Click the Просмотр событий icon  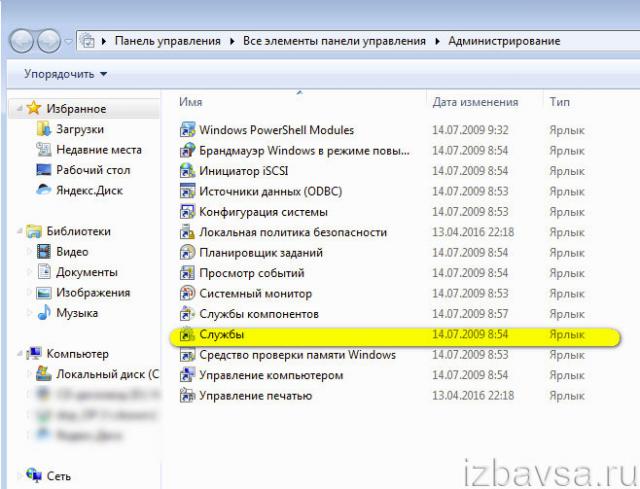[187, 273]
